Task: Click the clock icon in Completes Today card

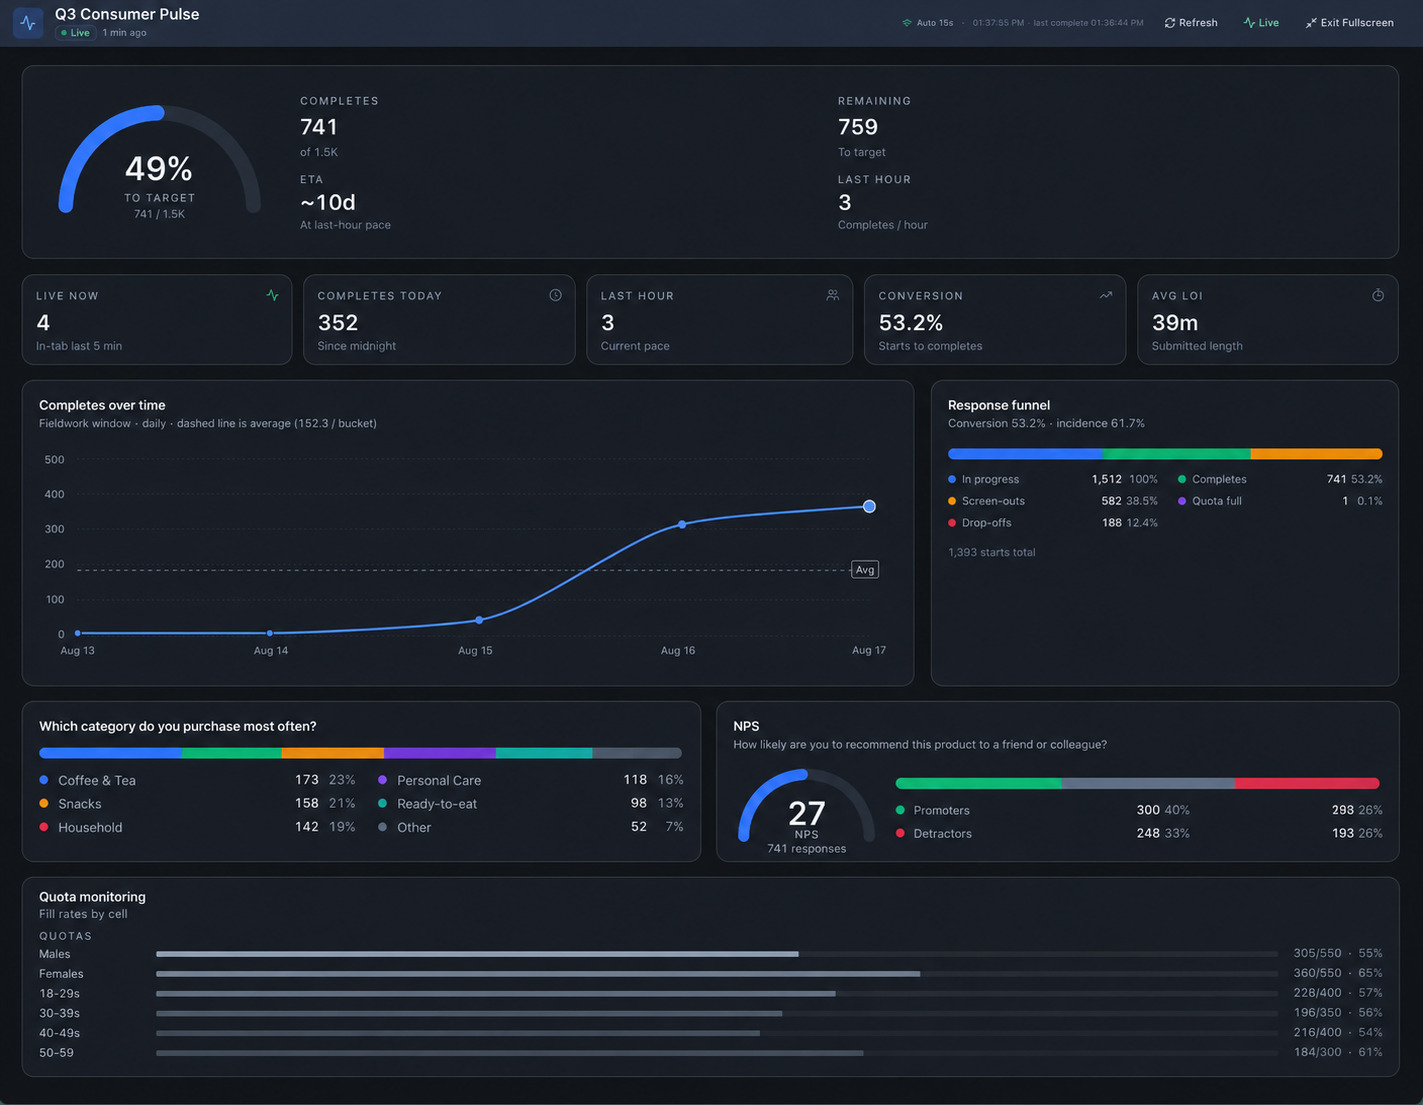Action: (x=555, y=295)
